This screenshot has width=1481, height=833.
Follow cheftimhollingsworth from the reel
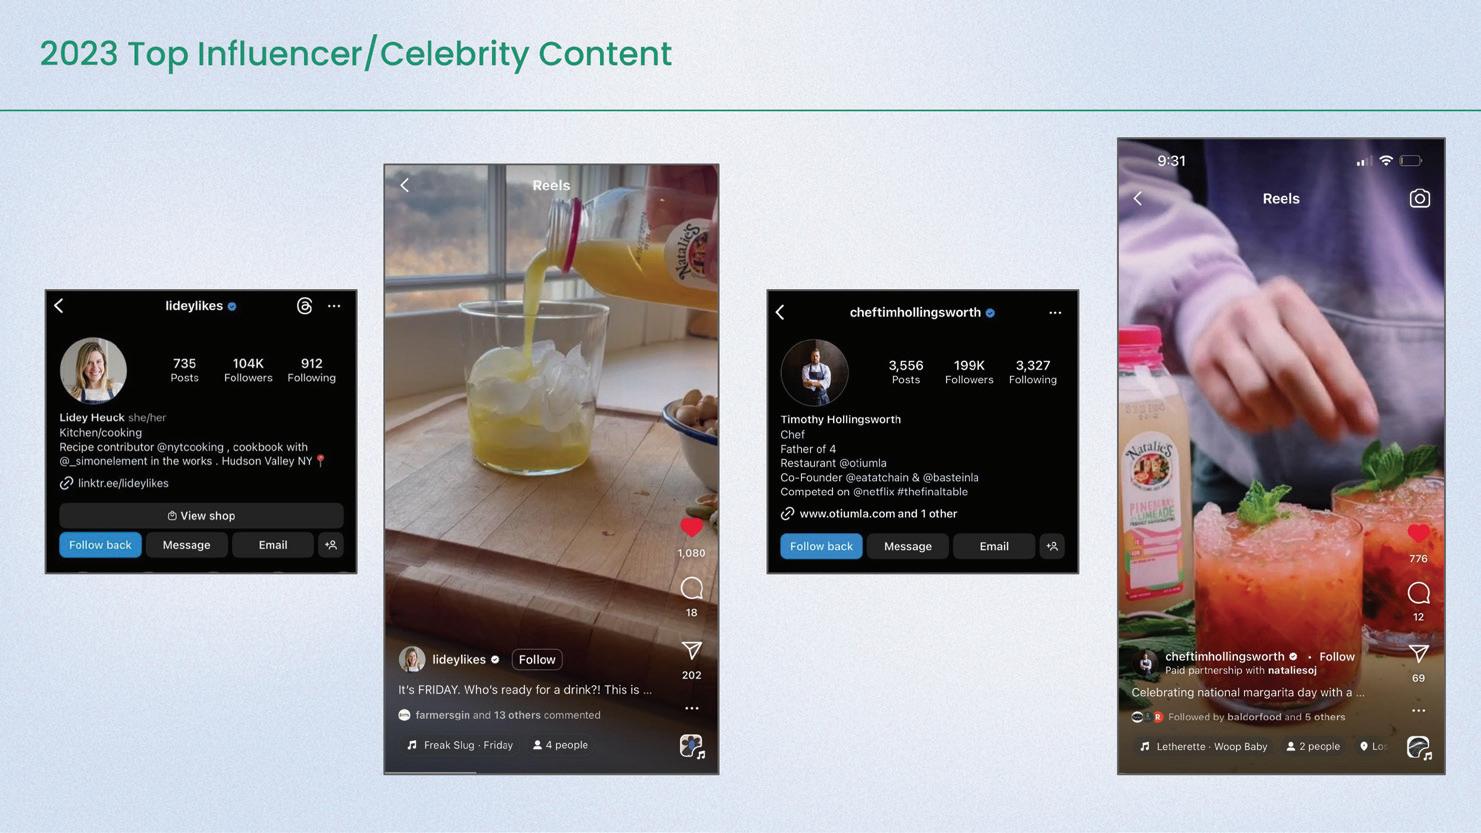pos(1337,657)
